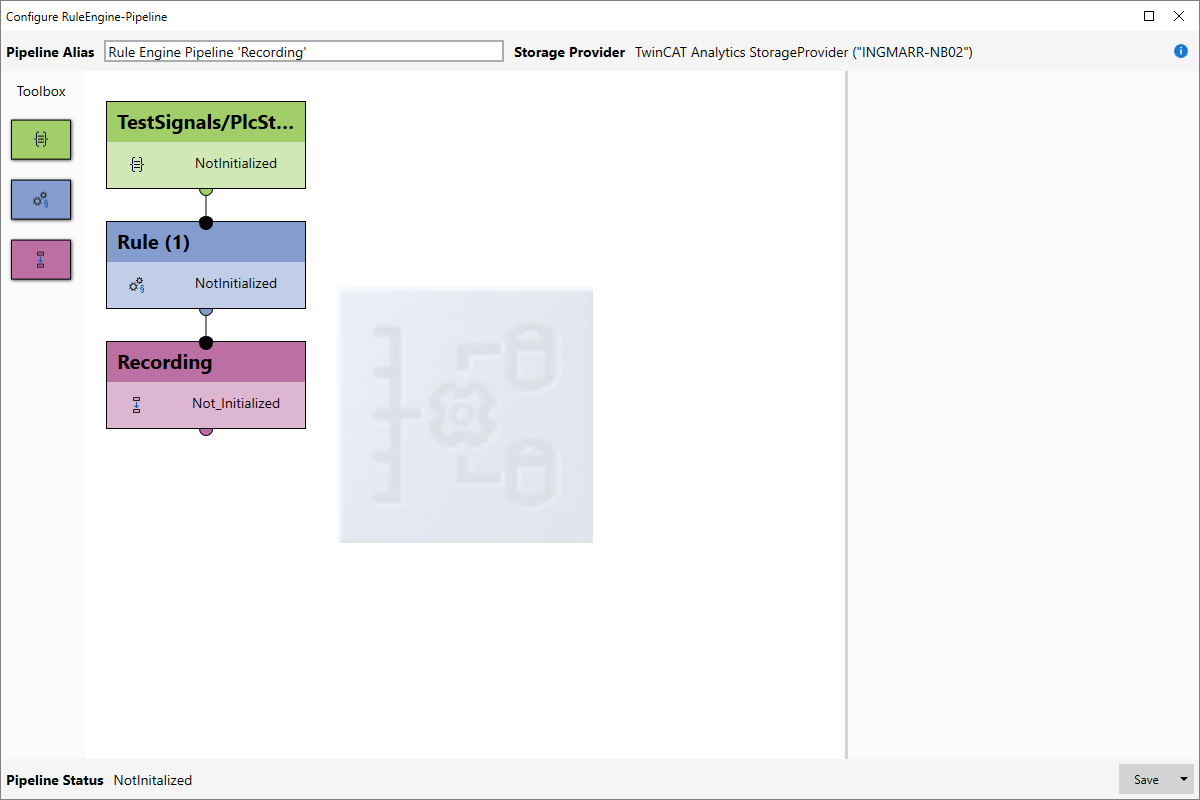Click the Storage Provider label
Screen dimensions: 1200x800
coord(570,52)
